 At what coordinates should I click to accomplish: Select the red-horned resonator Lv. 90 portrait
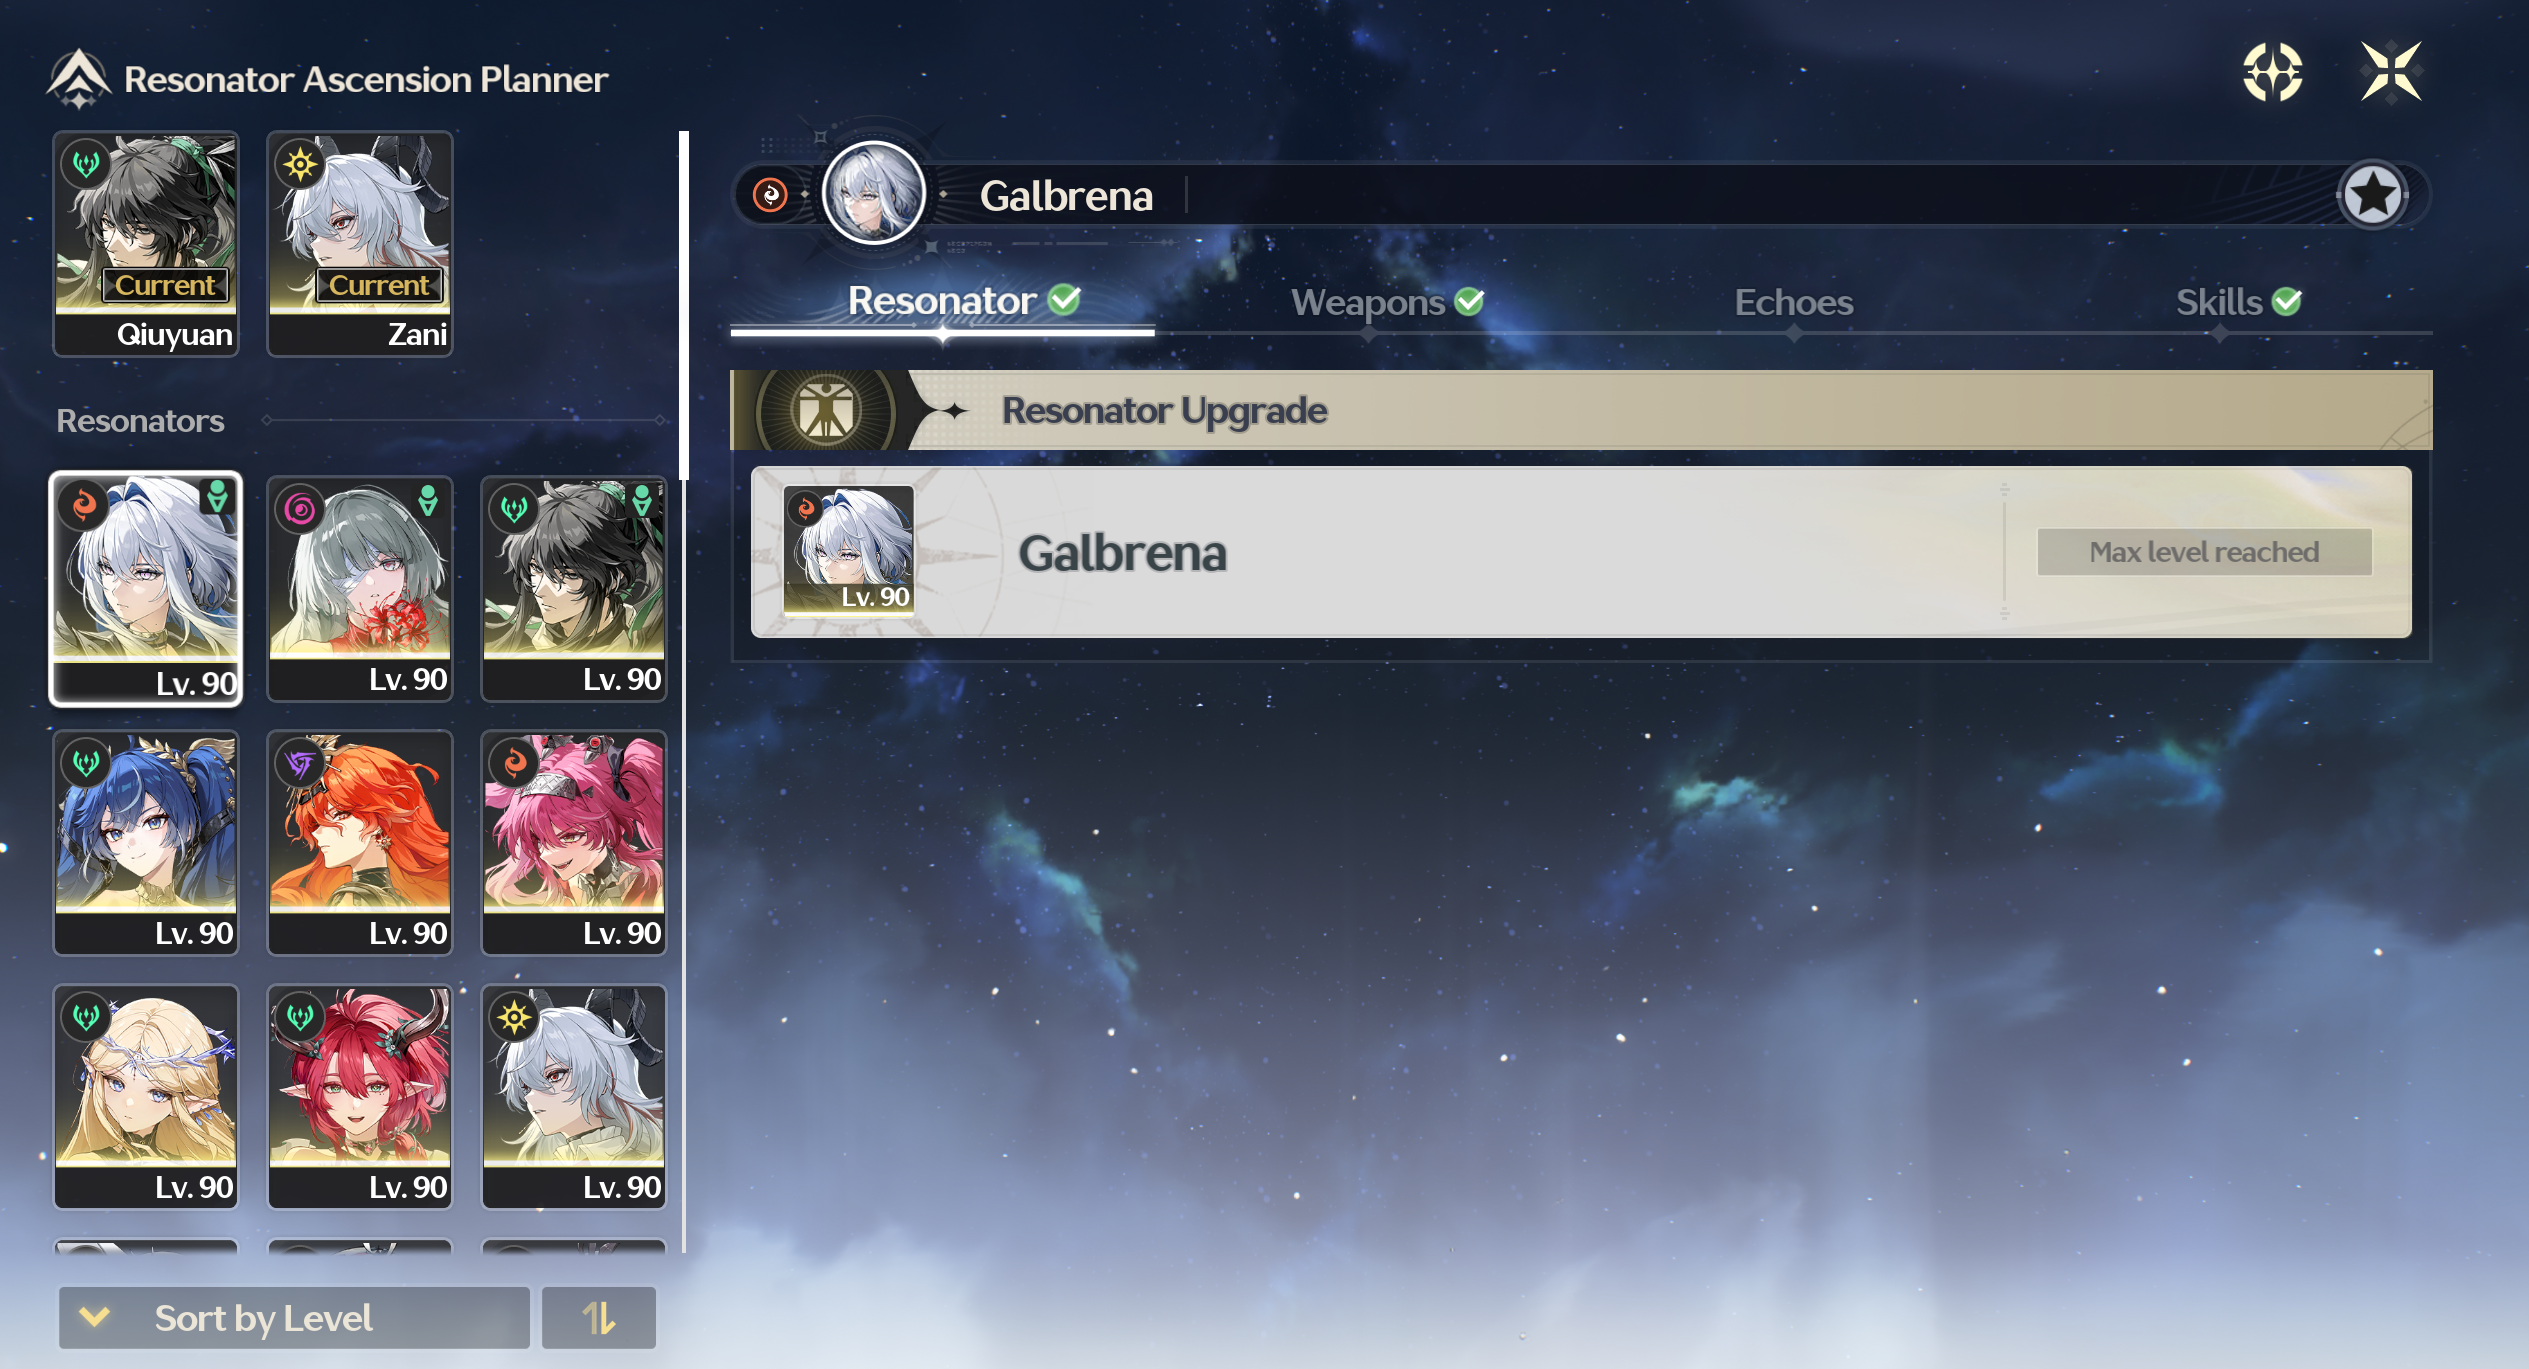(360, 1097)
